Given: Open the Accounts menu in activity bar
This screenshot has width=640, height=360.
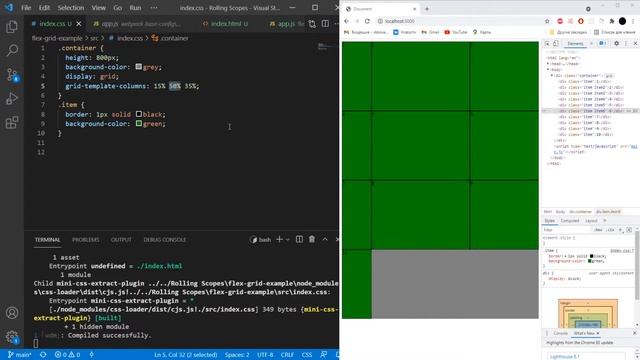Looking at the screenshot, I should [x=12, y=313].
